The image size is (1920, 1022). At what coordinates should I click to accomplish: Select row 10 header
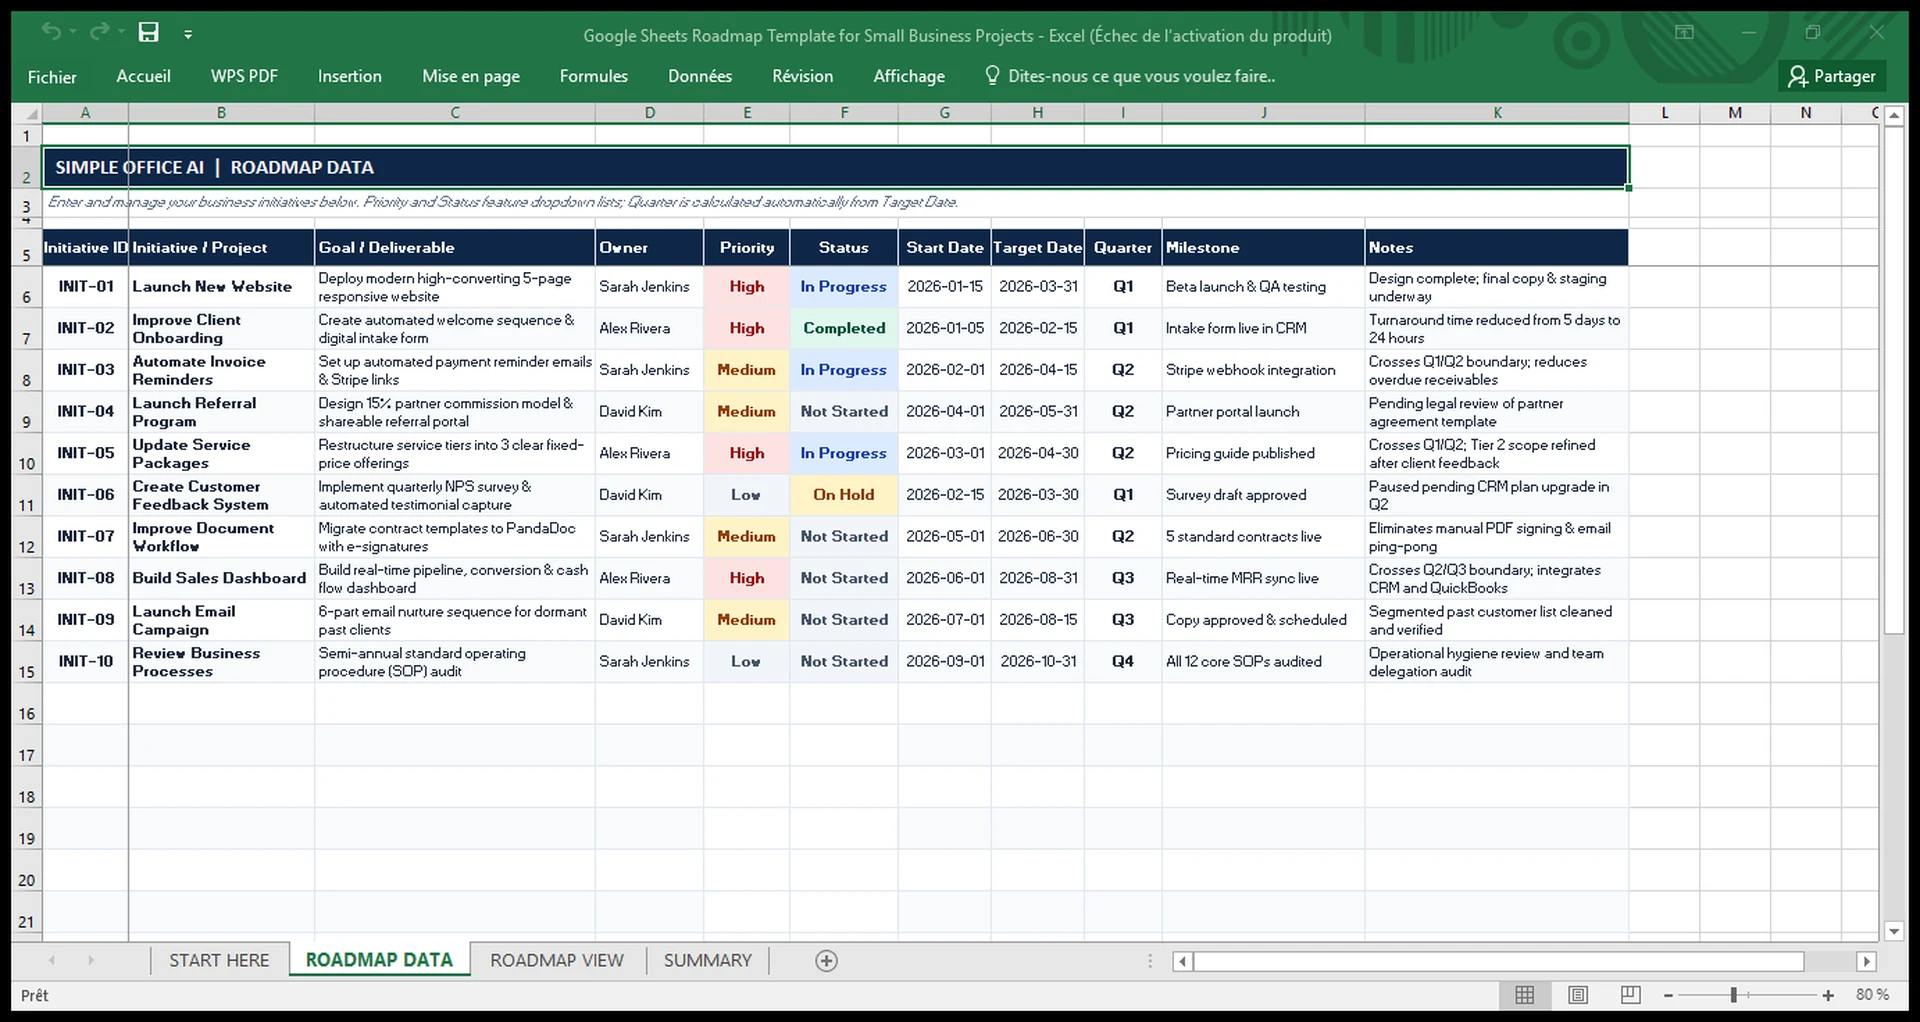(27, 453)
